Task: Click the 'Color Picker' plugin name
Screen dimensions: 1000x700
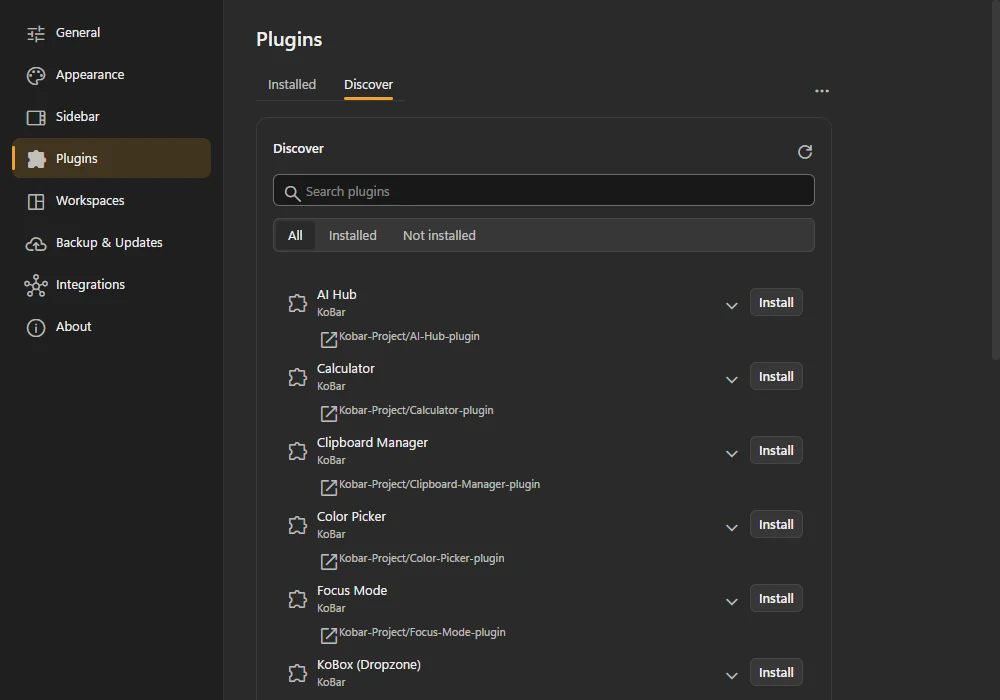Action: click(351, 516)
